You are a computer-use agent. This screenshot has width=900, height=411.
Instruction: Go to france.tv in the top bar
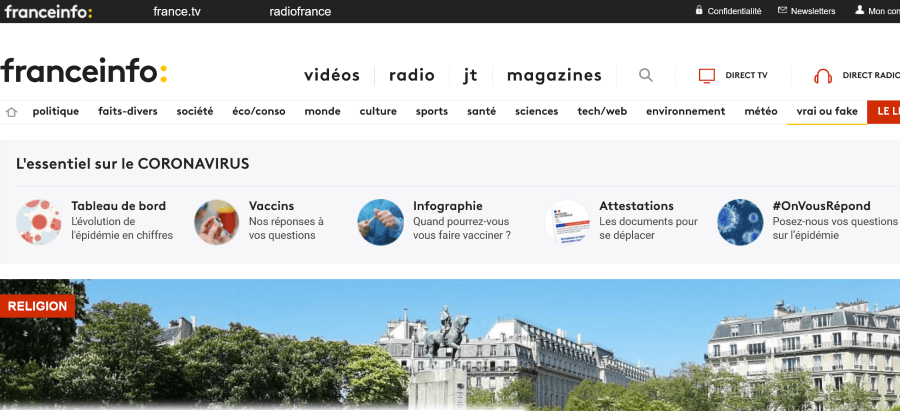pos(177,11)
